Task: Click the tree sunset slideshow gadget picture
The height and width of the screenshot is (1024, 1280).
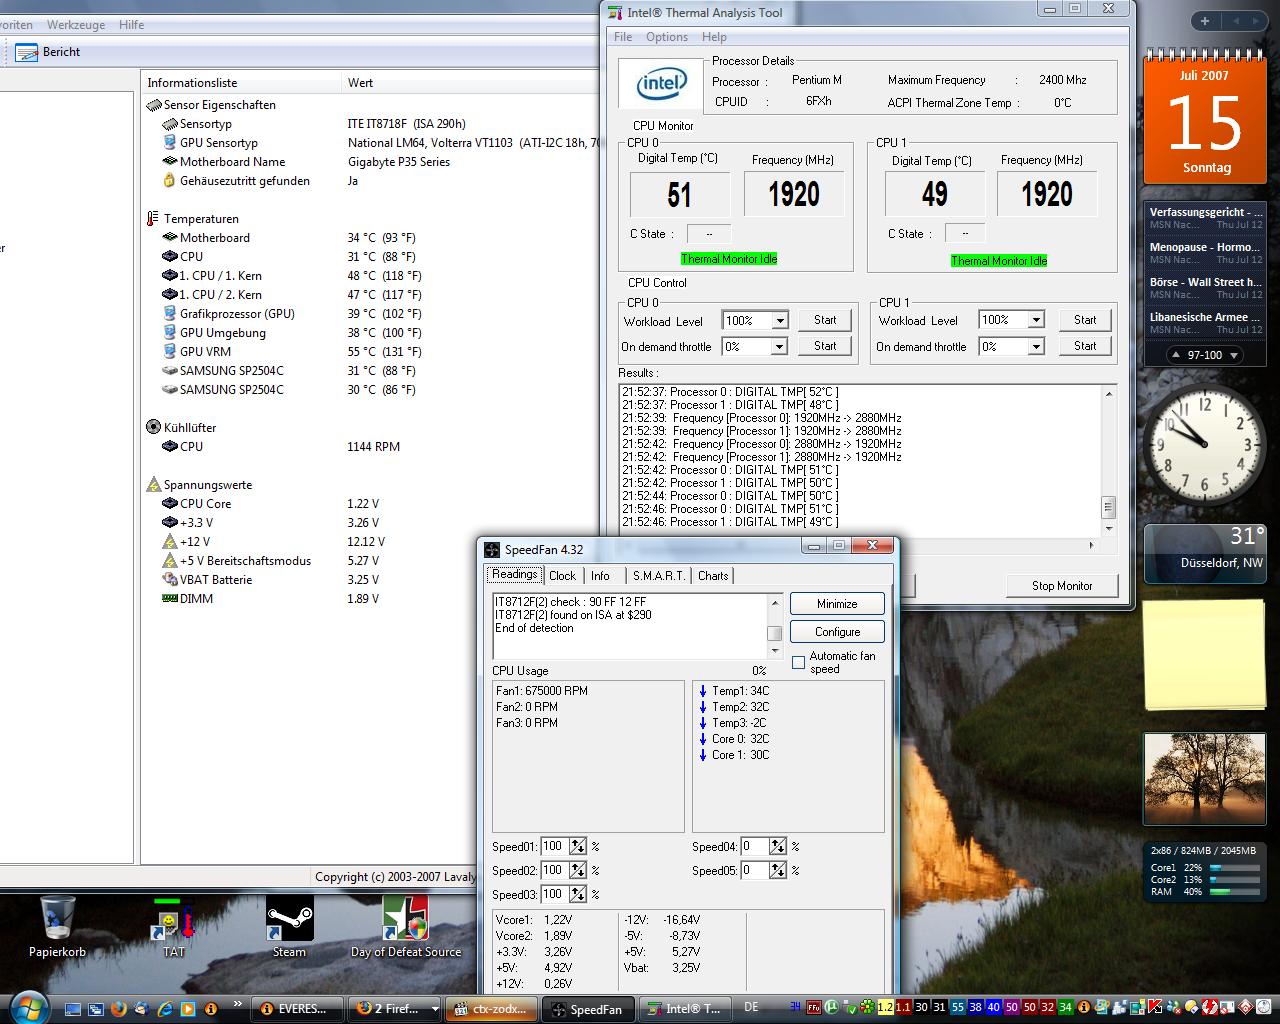Action: click(1205, 778)
